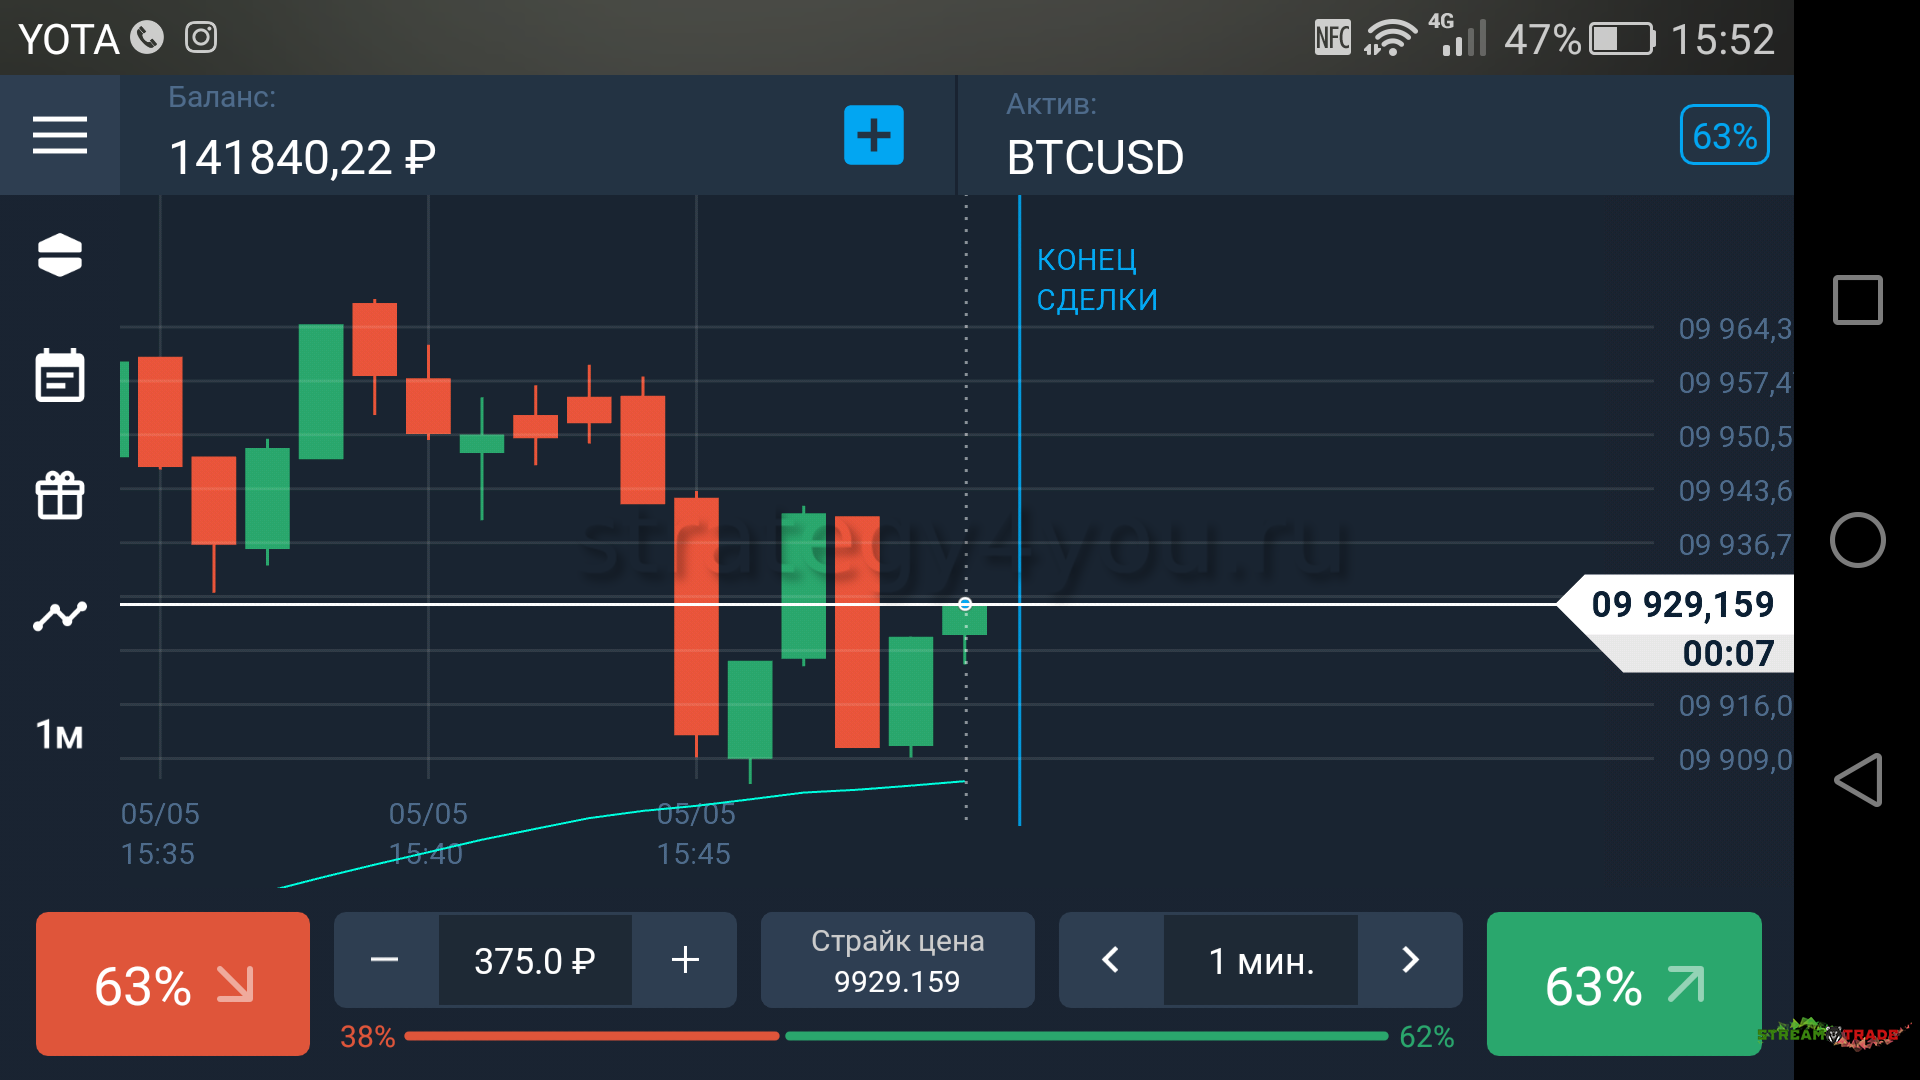Open the chart type line icon

(60, 615)
